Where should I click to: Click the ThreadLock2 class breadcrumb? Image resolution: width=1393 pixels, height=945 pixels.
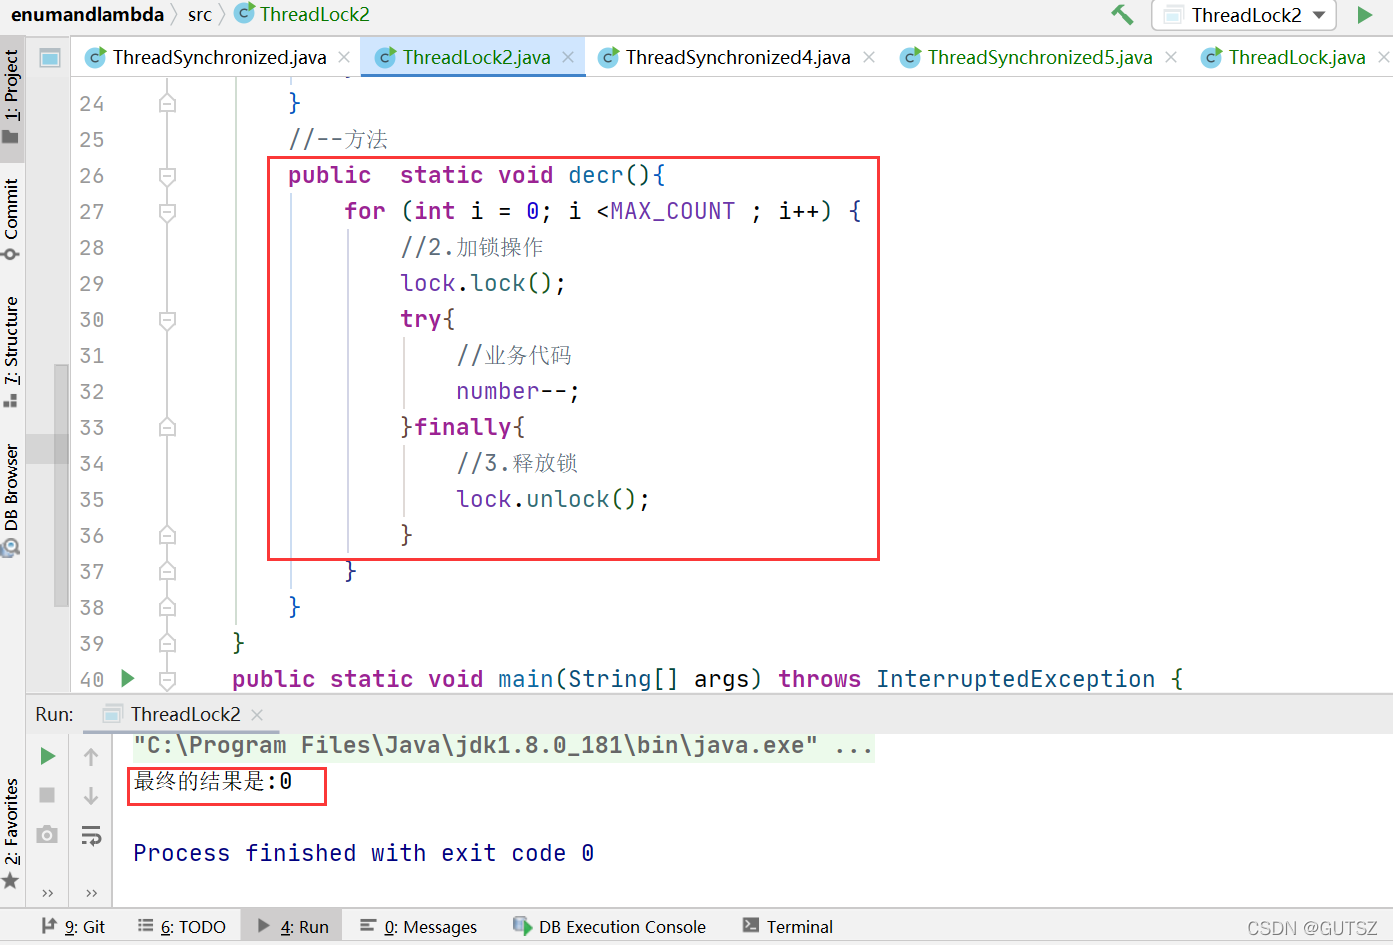tap(302, 14)
